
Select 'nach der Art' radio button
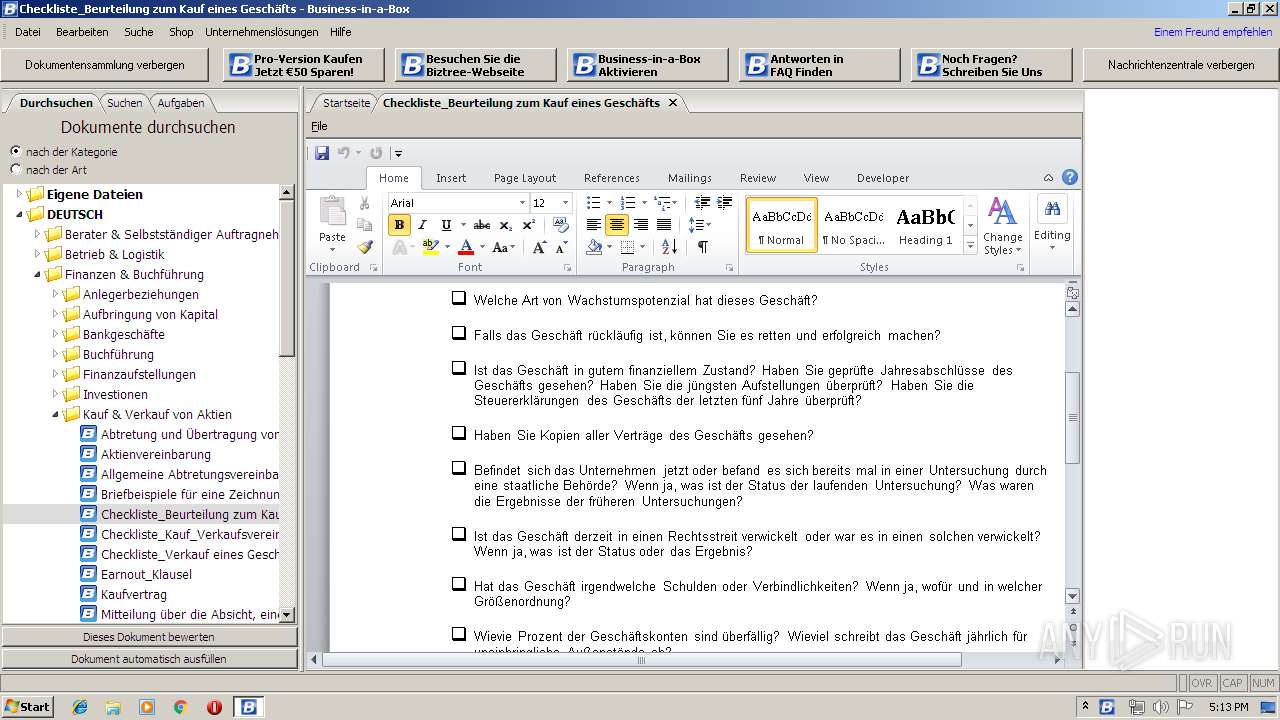point(15,169)
